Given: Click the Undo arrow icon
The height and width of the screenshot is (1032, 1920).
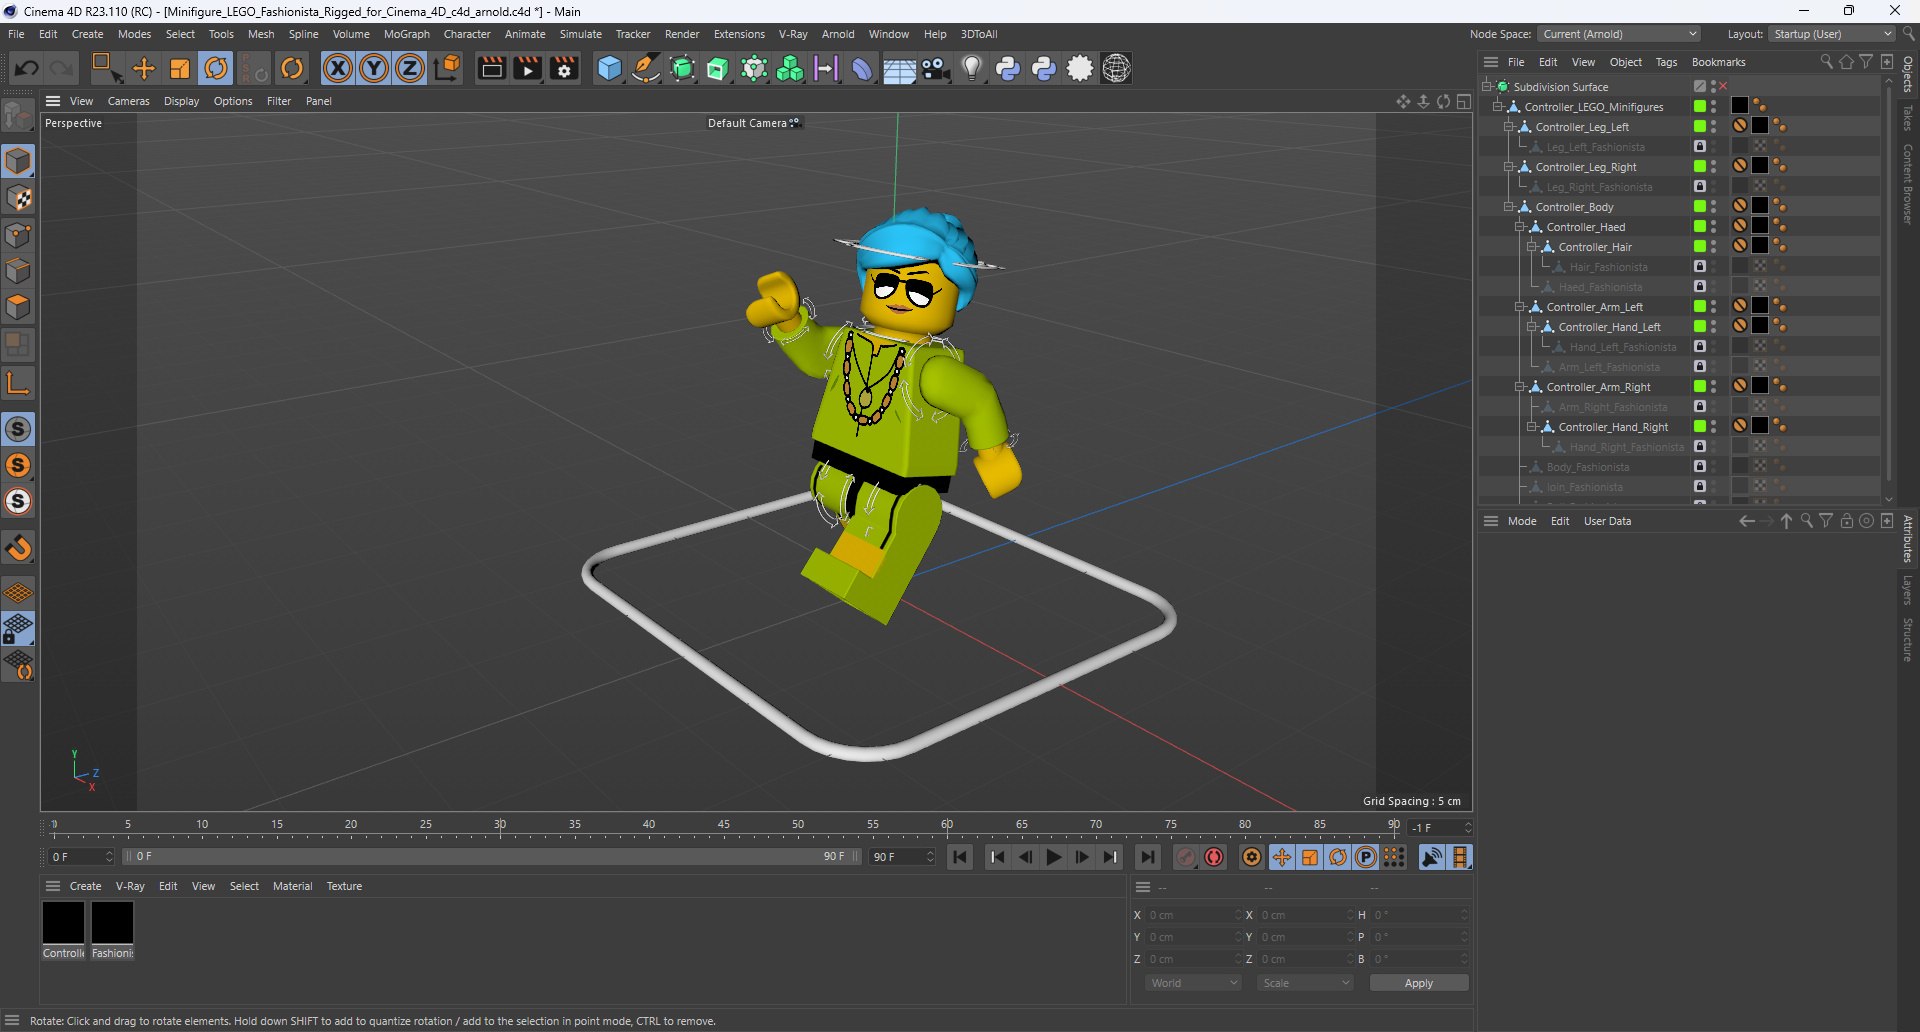Looking at the screenshot, I should (27, 68).
